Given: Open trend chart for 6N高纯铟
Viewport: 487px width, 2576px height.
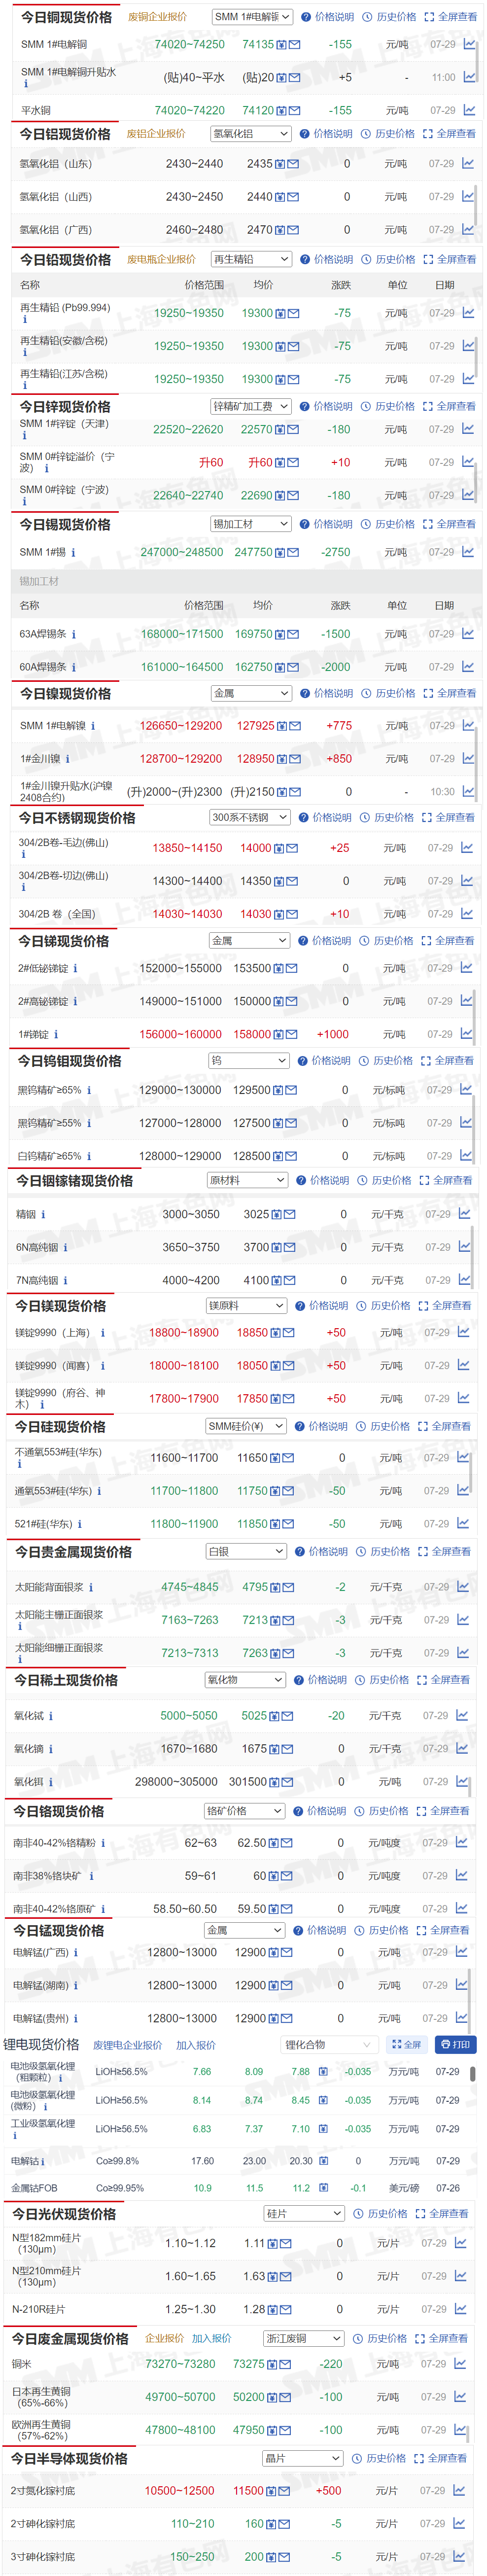Looking at the screenshot, I should [x=464, y=1246].
